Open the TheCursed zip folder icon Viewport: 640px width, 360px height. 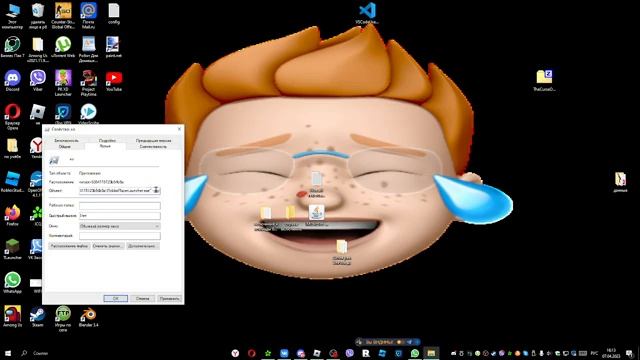click(x=544, y=80)
